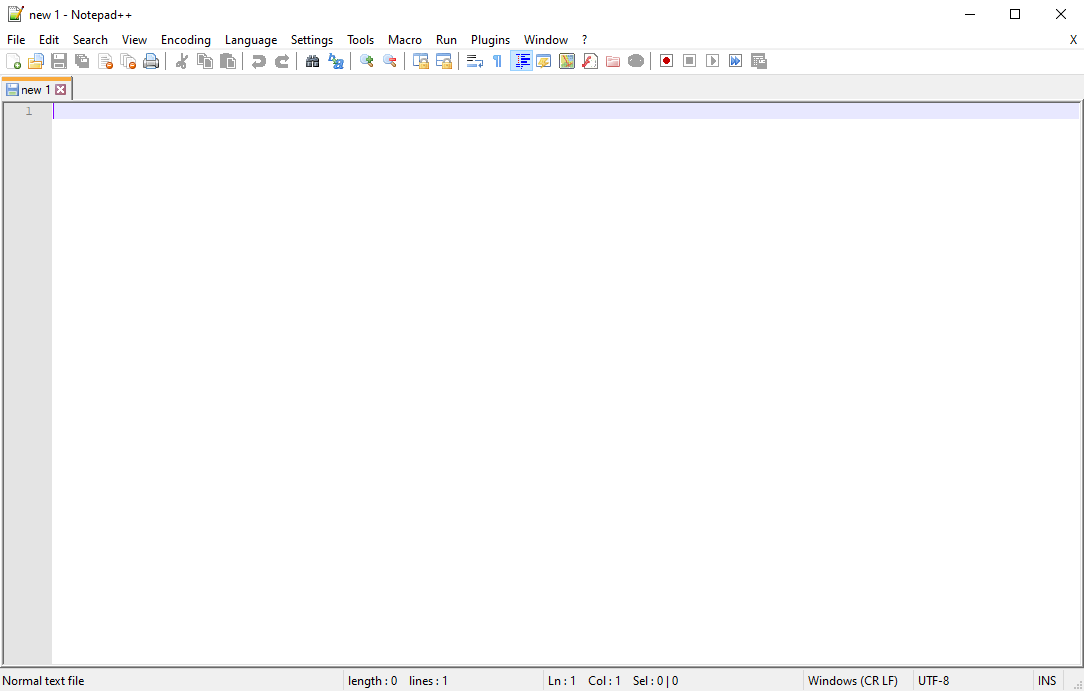Open the File menu
The width and height of the screenshot is (1084, 691).
[x=16, y=40]
